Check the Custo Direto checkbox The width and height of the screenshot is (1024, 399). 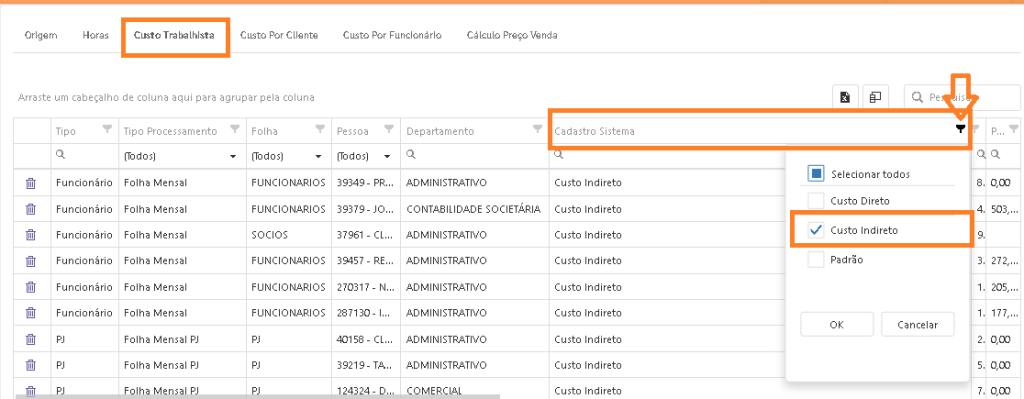click(x=816, y=200)
